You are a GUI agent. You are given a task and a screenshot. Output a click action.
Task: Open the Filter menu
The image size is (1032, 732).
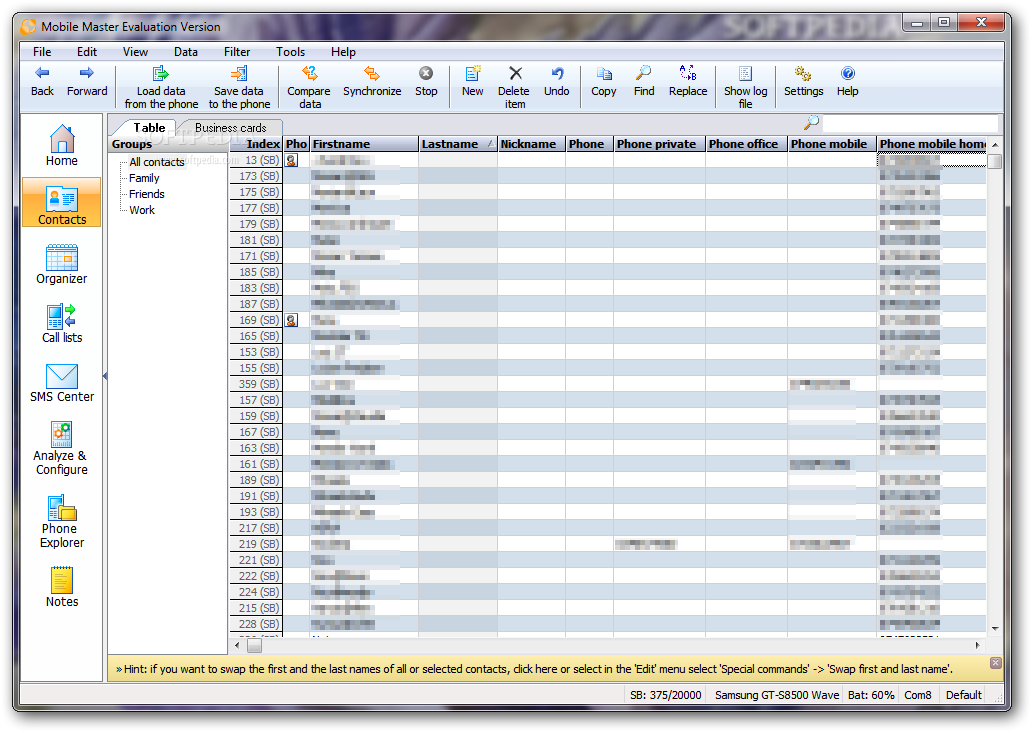(x=237, y=51)
